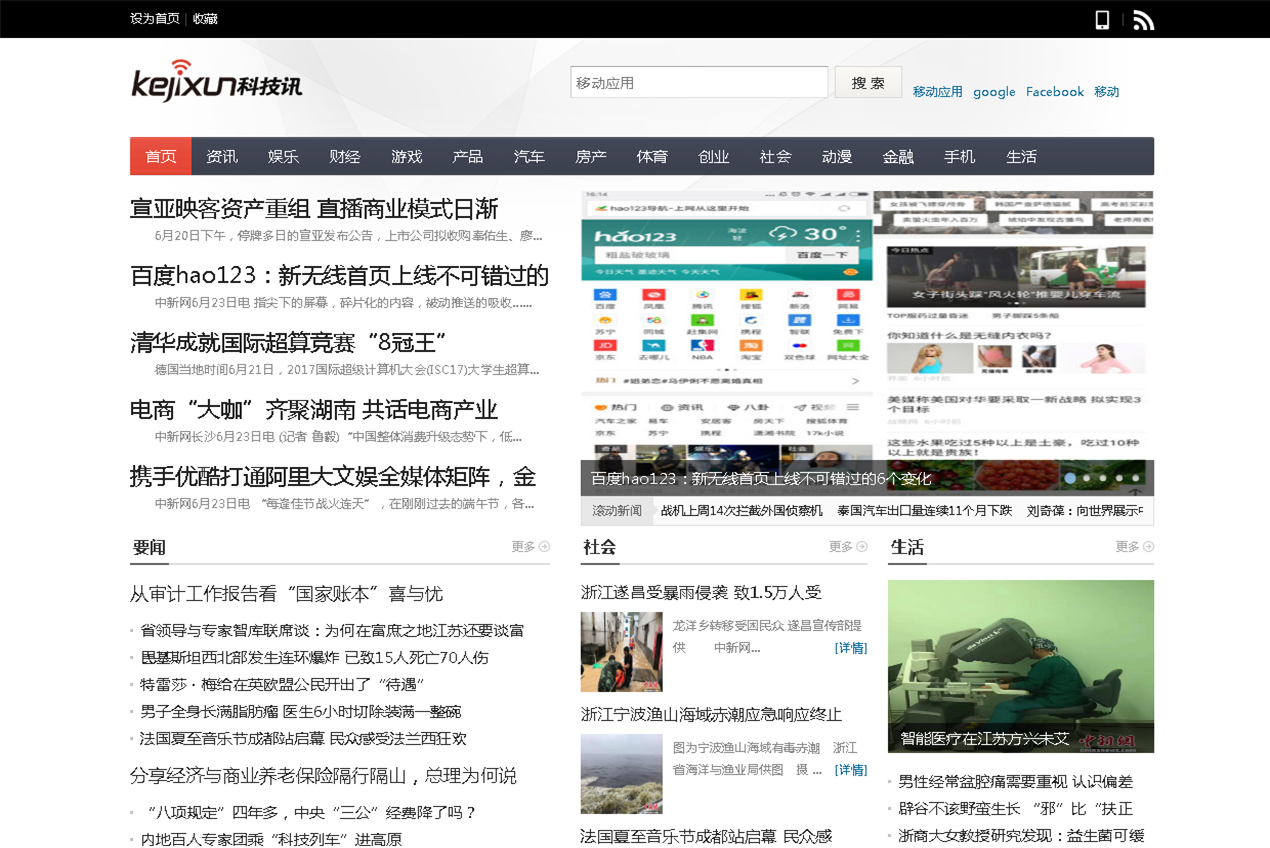Open ticker item 泰国汽车出口量连续11个月下跌

click(x=925, y=511)
